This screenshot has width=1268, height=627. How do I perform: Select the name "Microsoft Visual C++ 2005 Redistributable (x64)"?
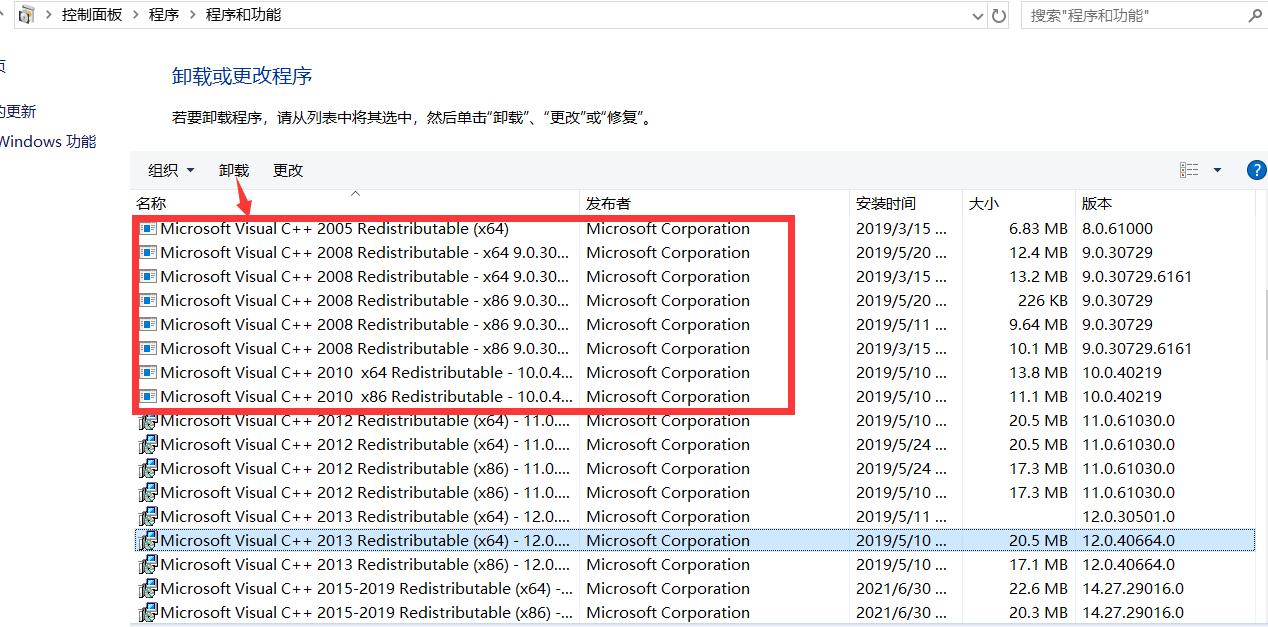coord(334,229)
